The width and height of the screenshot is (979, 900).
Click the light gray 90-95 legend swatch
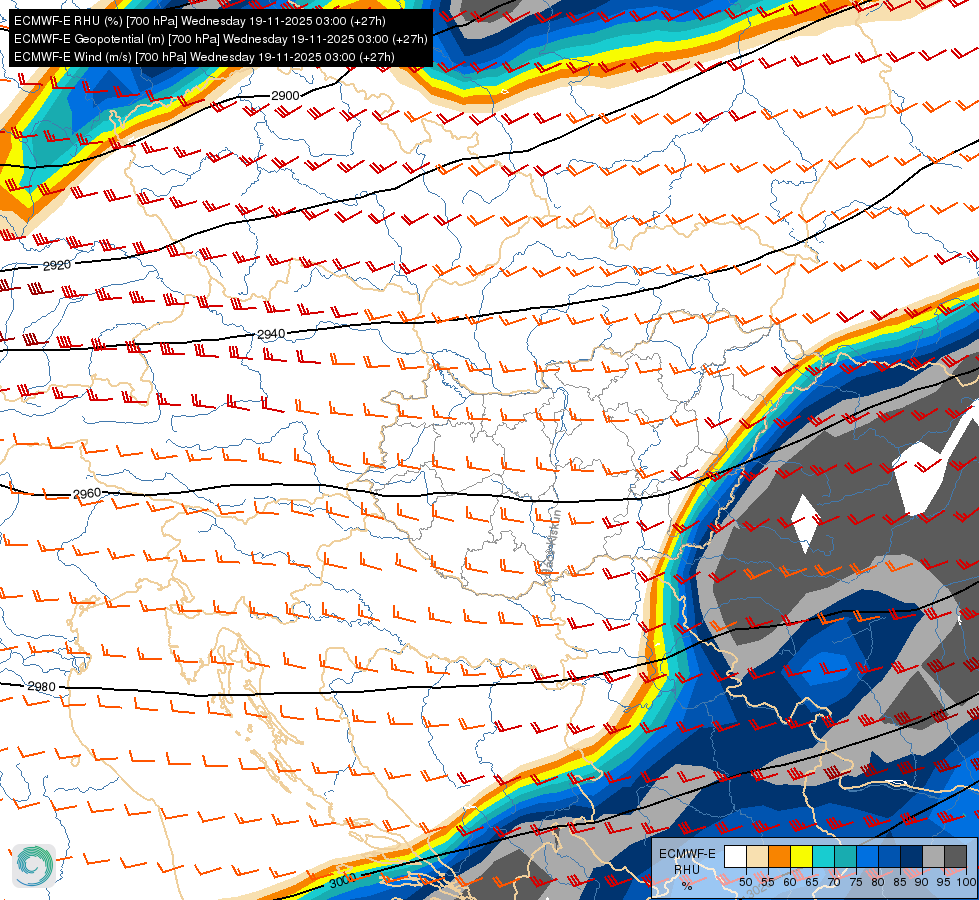click(x=933, y=856)
